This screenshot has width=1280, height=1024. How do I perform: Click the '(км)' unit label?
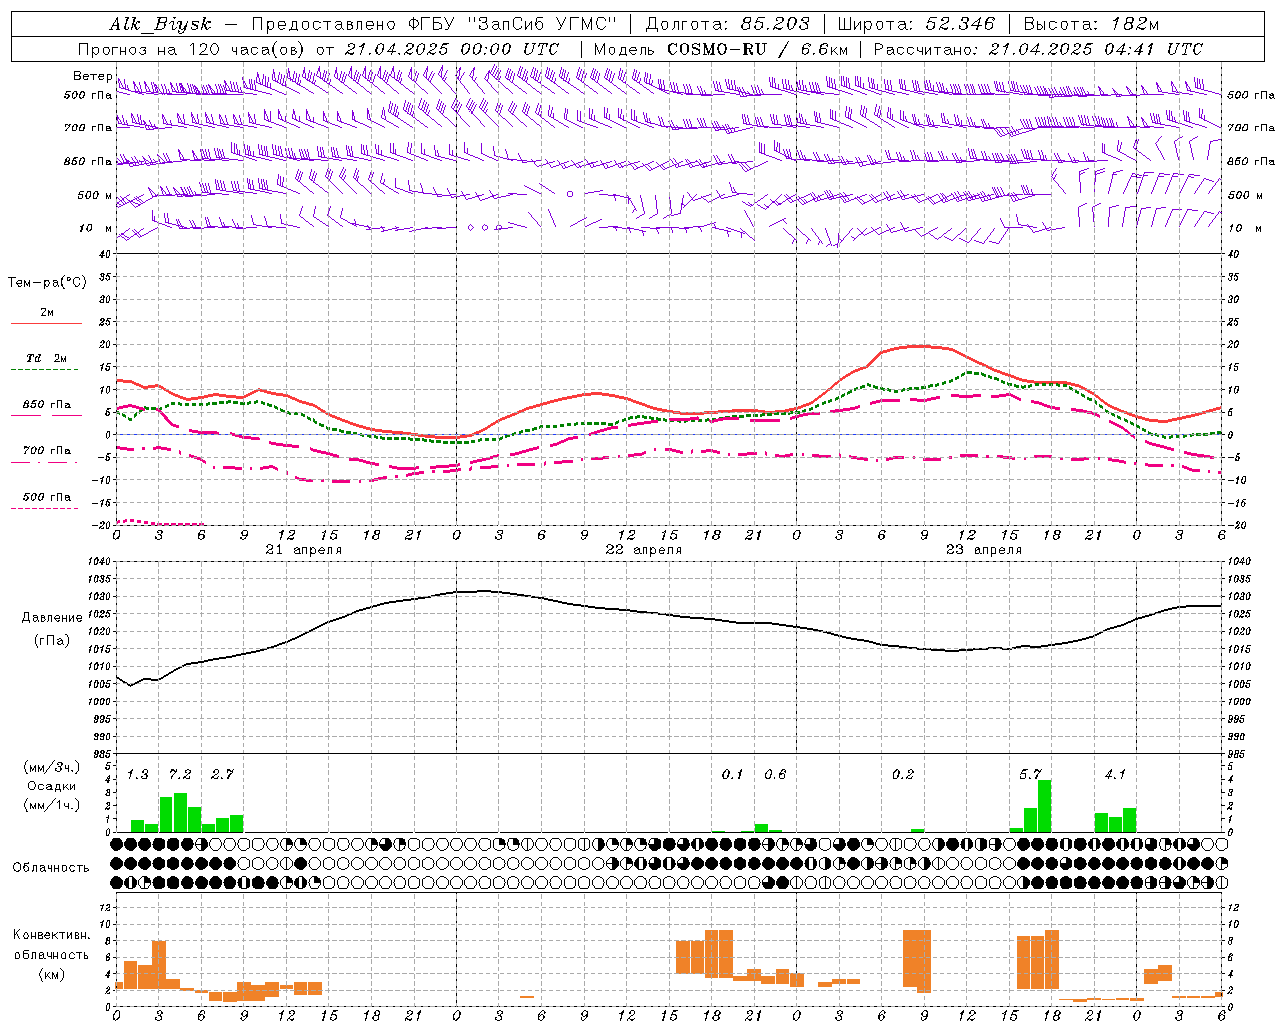pyautogui.click(x=52, y=974)
